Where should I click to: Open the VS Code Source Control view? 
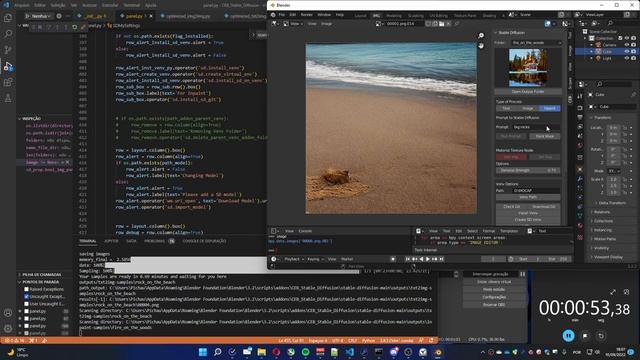[8, 50]
